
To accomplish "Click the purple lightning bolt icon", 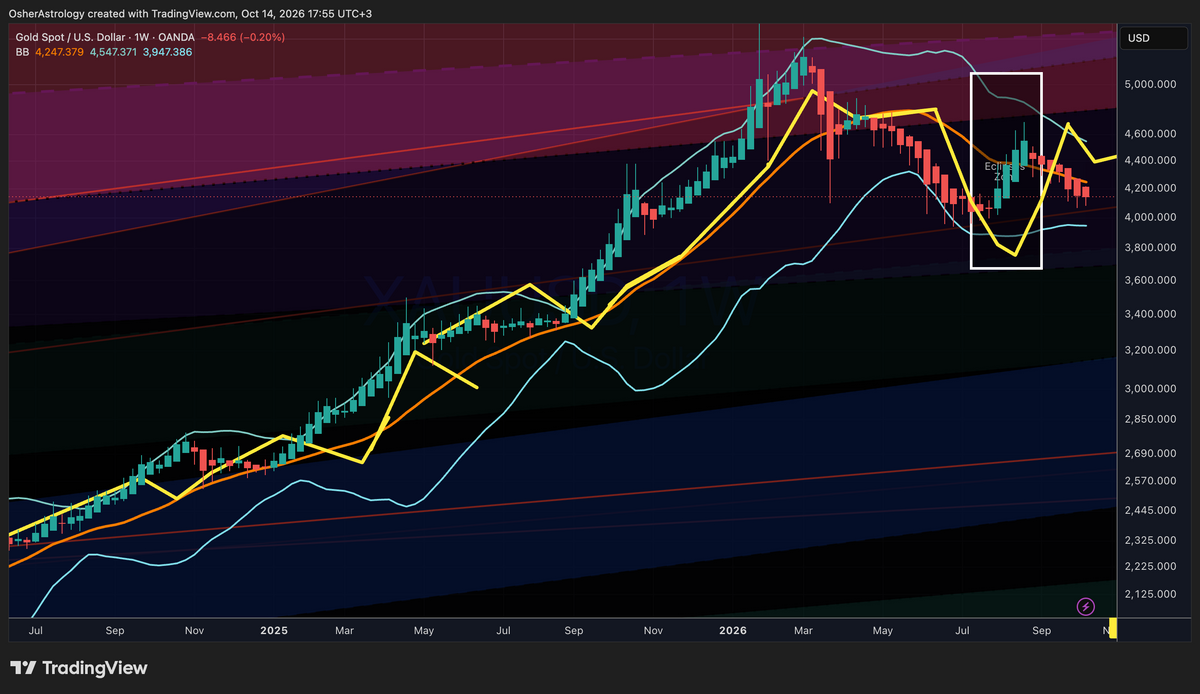I will 1085,606.
